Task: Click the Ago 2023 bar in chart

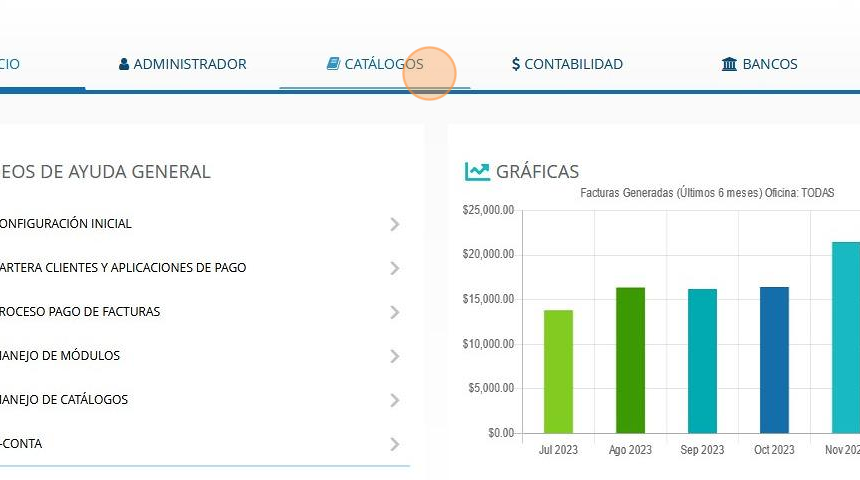Action: click(630, 360)
